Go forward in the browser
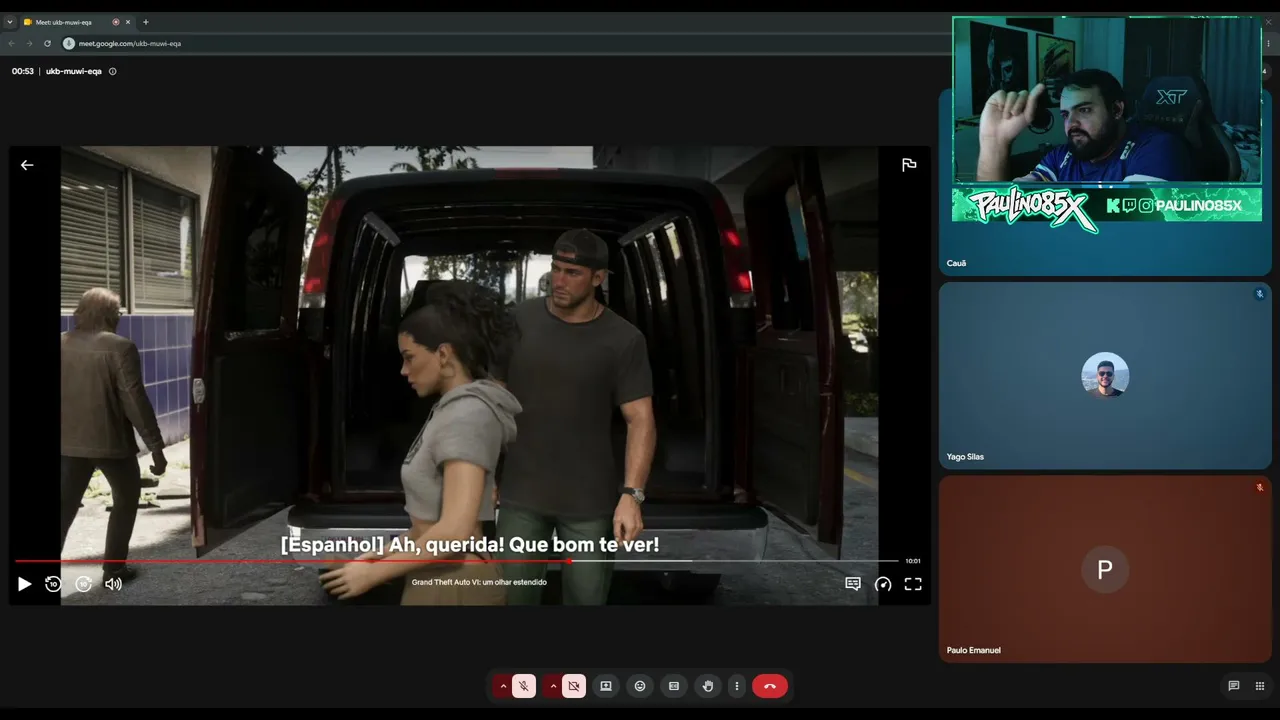 29,43
